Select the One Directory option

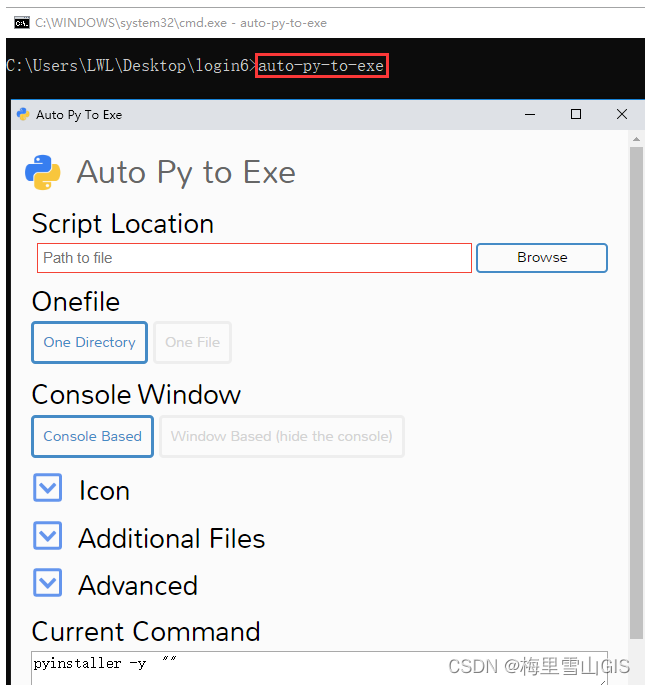(90, 342)
